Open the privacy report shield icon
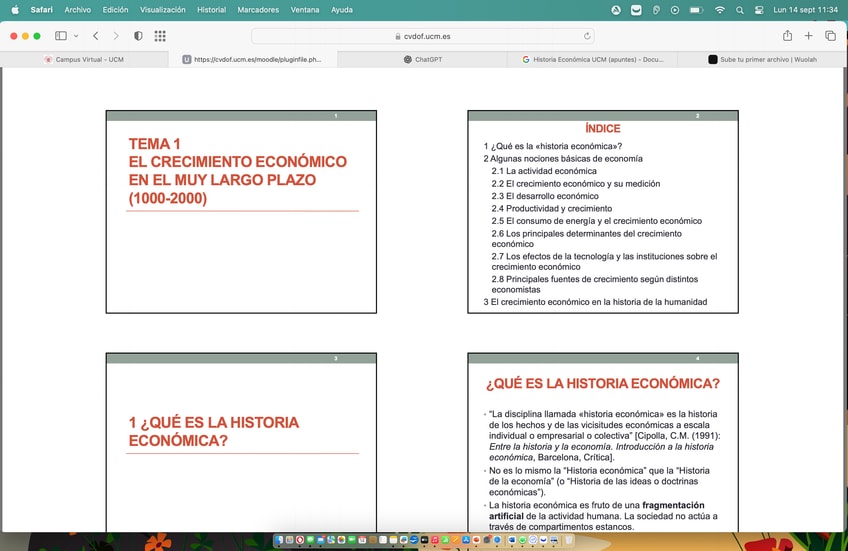This screenshot has width=848, height=551. click(x=138, y=36)
